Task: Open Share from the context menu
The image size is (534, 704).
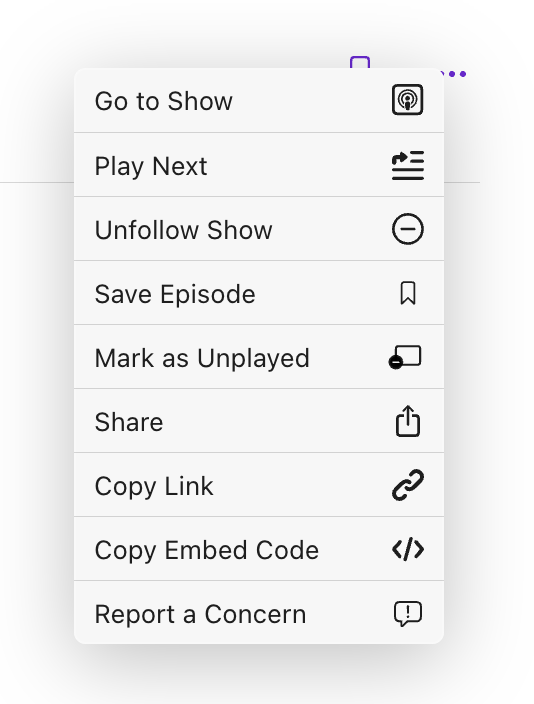Action: [x=259, y=421]
